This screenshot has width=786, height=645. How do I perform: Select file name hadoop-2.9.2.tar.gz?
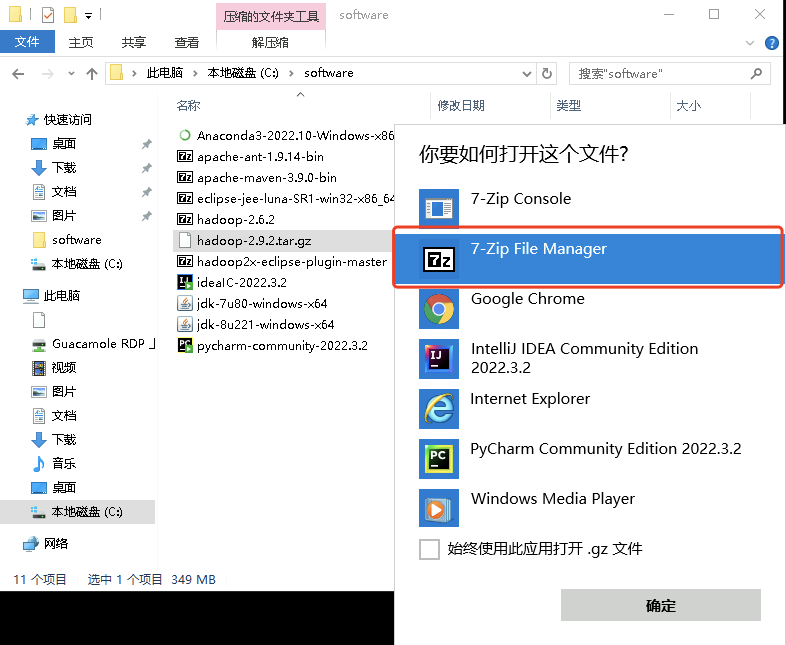254,241
